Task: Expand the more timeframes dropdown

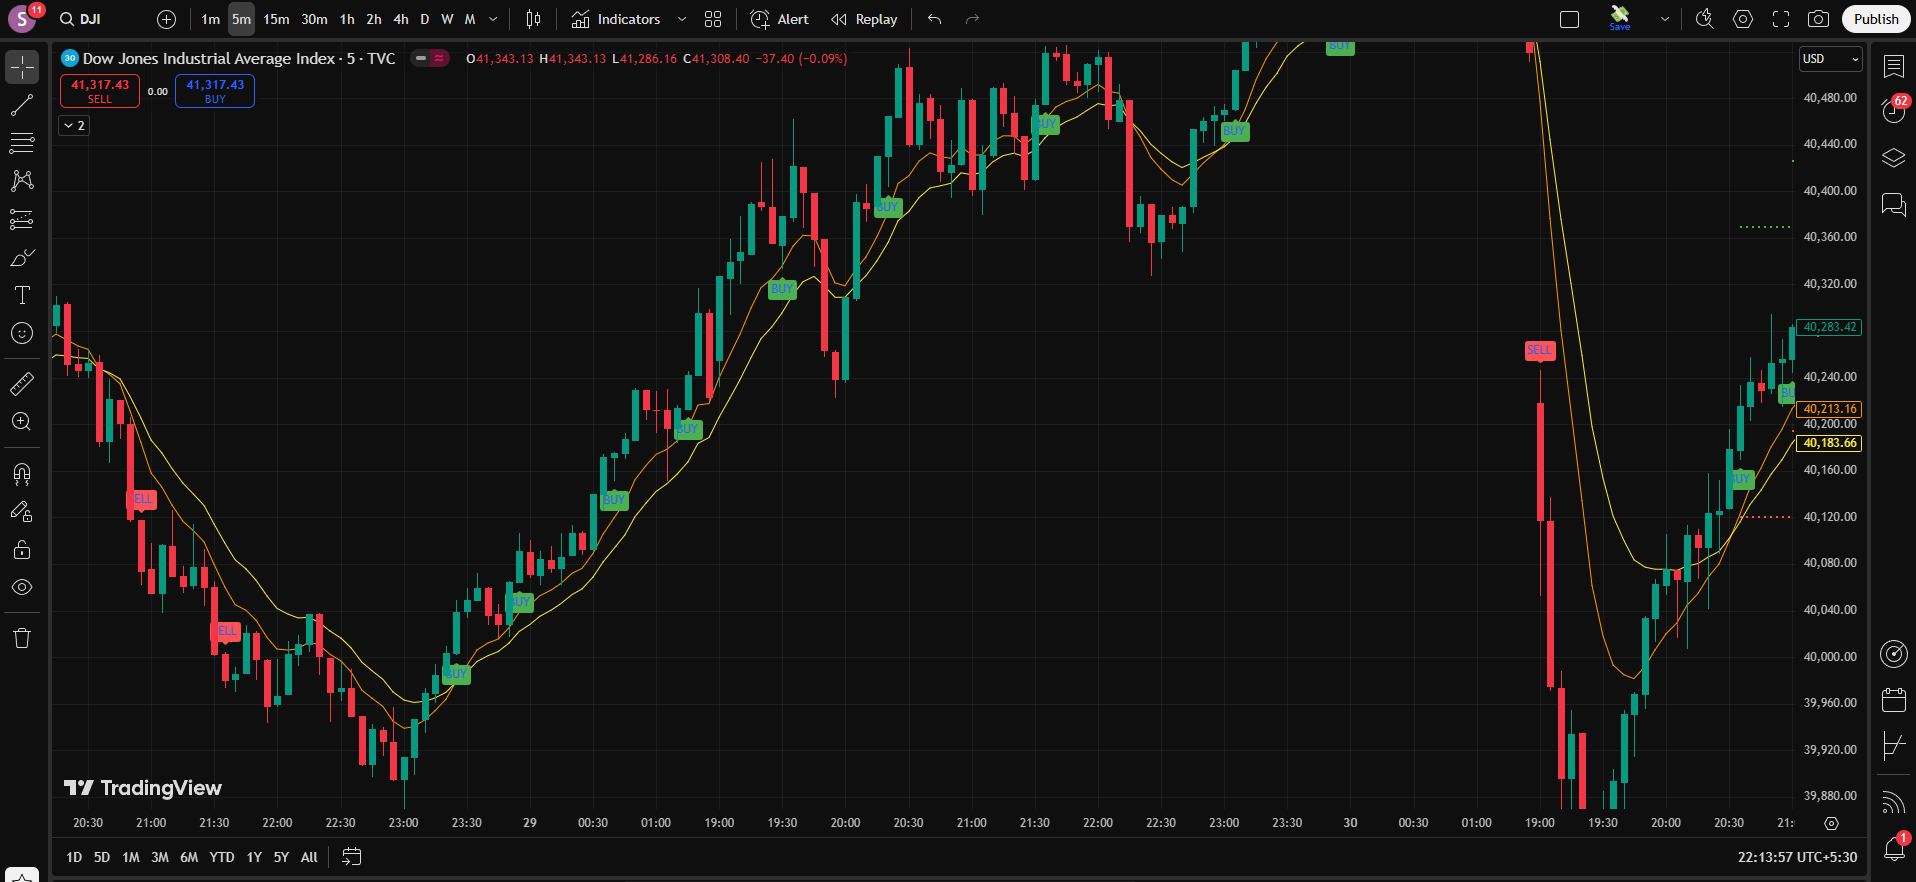Action: pyautogui.click(x=493, y=19)
